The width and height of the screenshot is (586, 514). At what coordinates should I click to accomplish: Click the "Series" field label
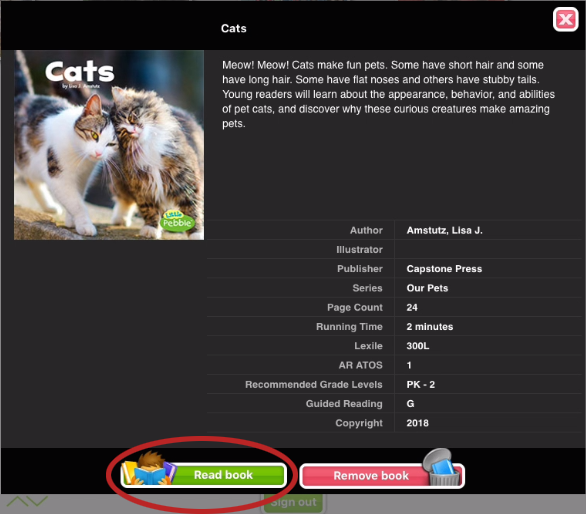367,288
